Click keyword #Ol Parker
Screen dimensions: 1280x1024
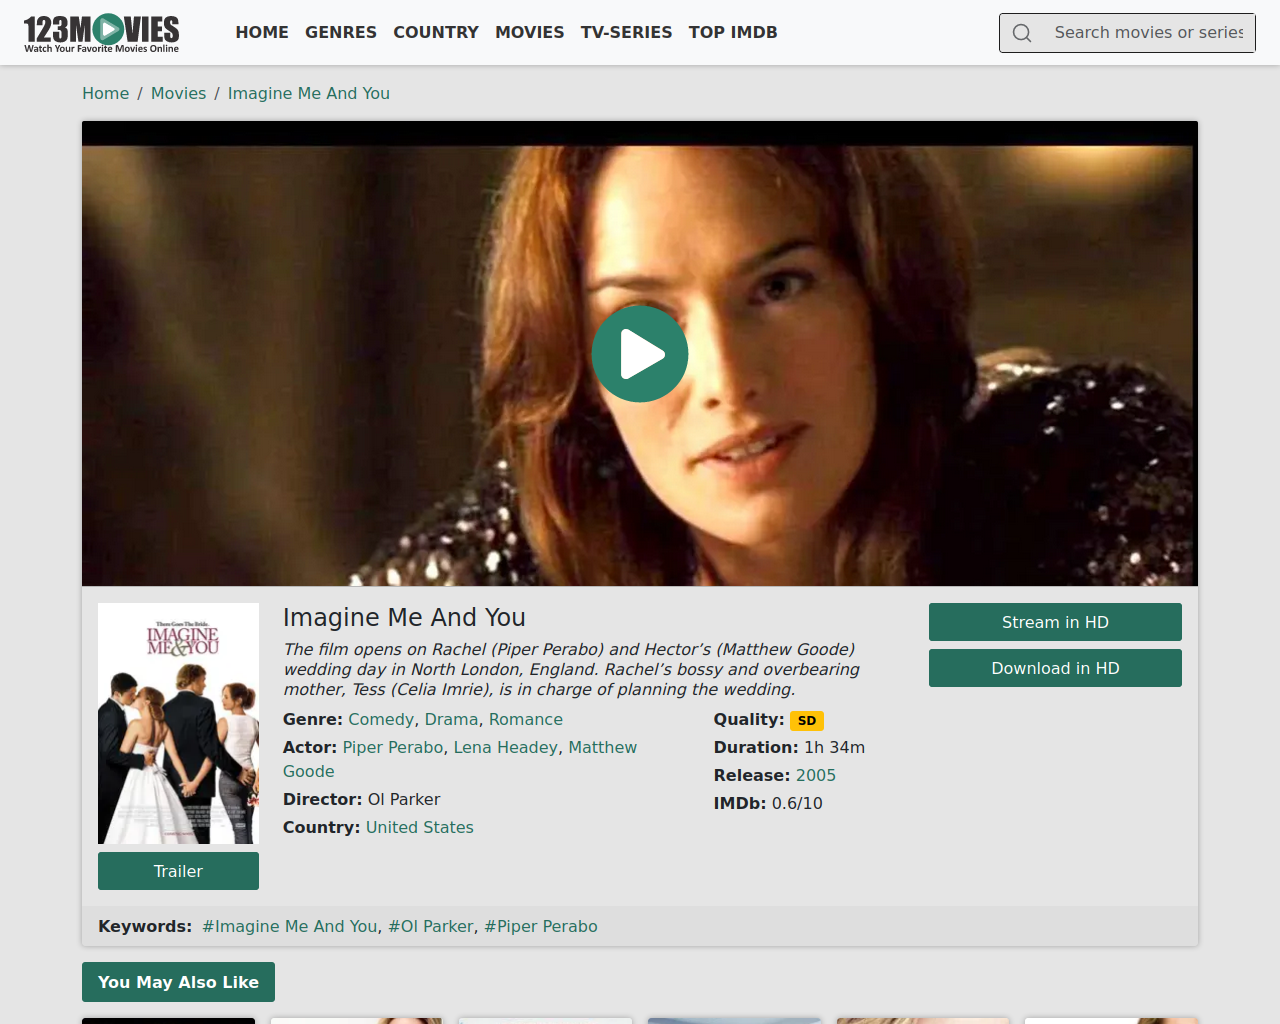point(431,926)
